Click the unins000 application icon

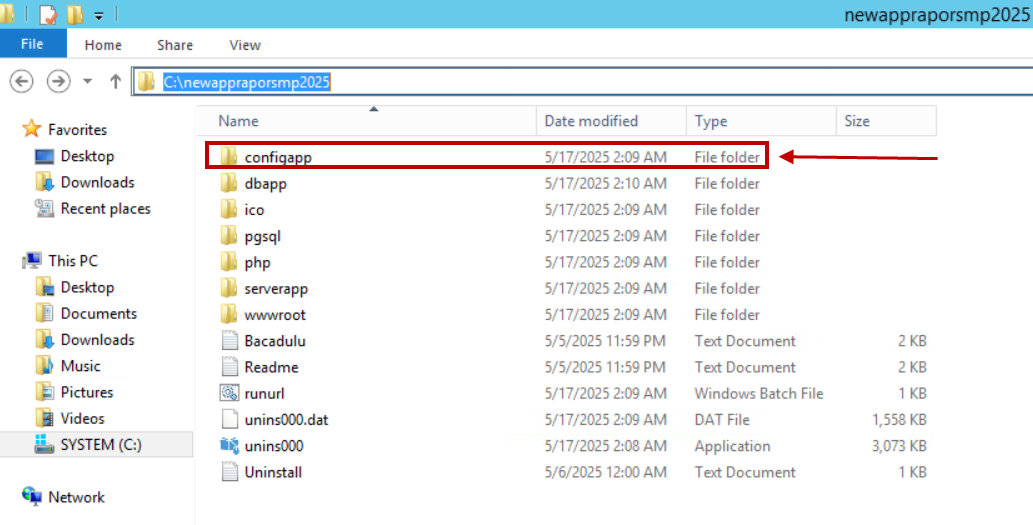tap(229, 446)
